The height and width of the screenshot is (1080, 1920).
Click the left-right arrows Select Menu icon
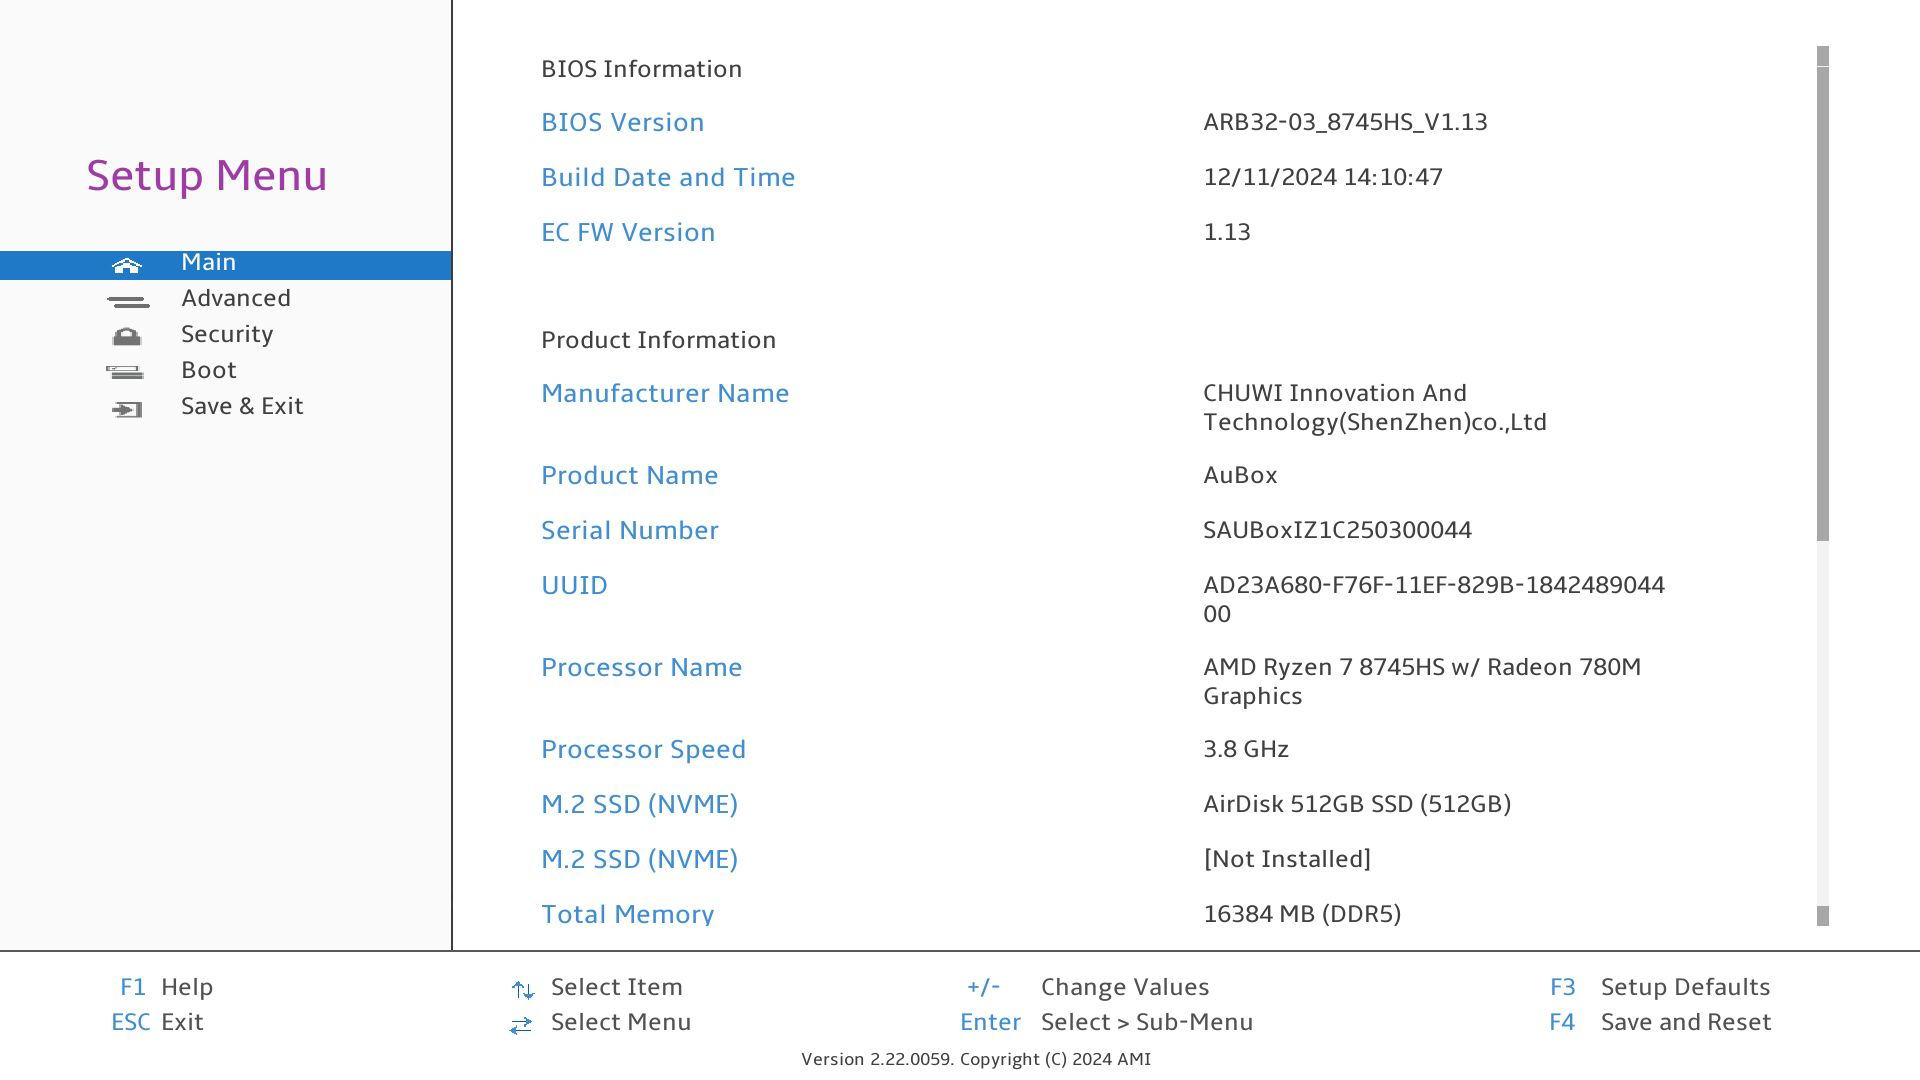coord(520,1025)
